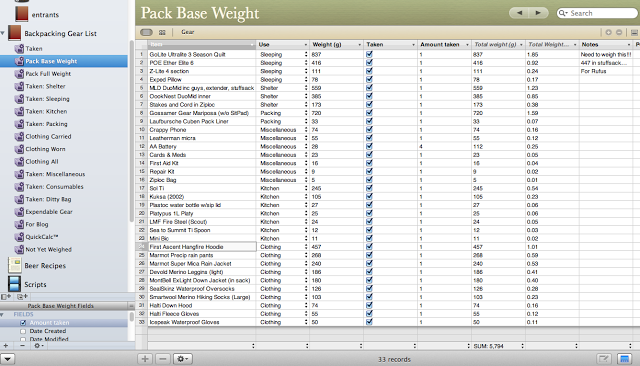Click the Pack Base Weight Fields panel header
The image size is (640, 366).
61,306
